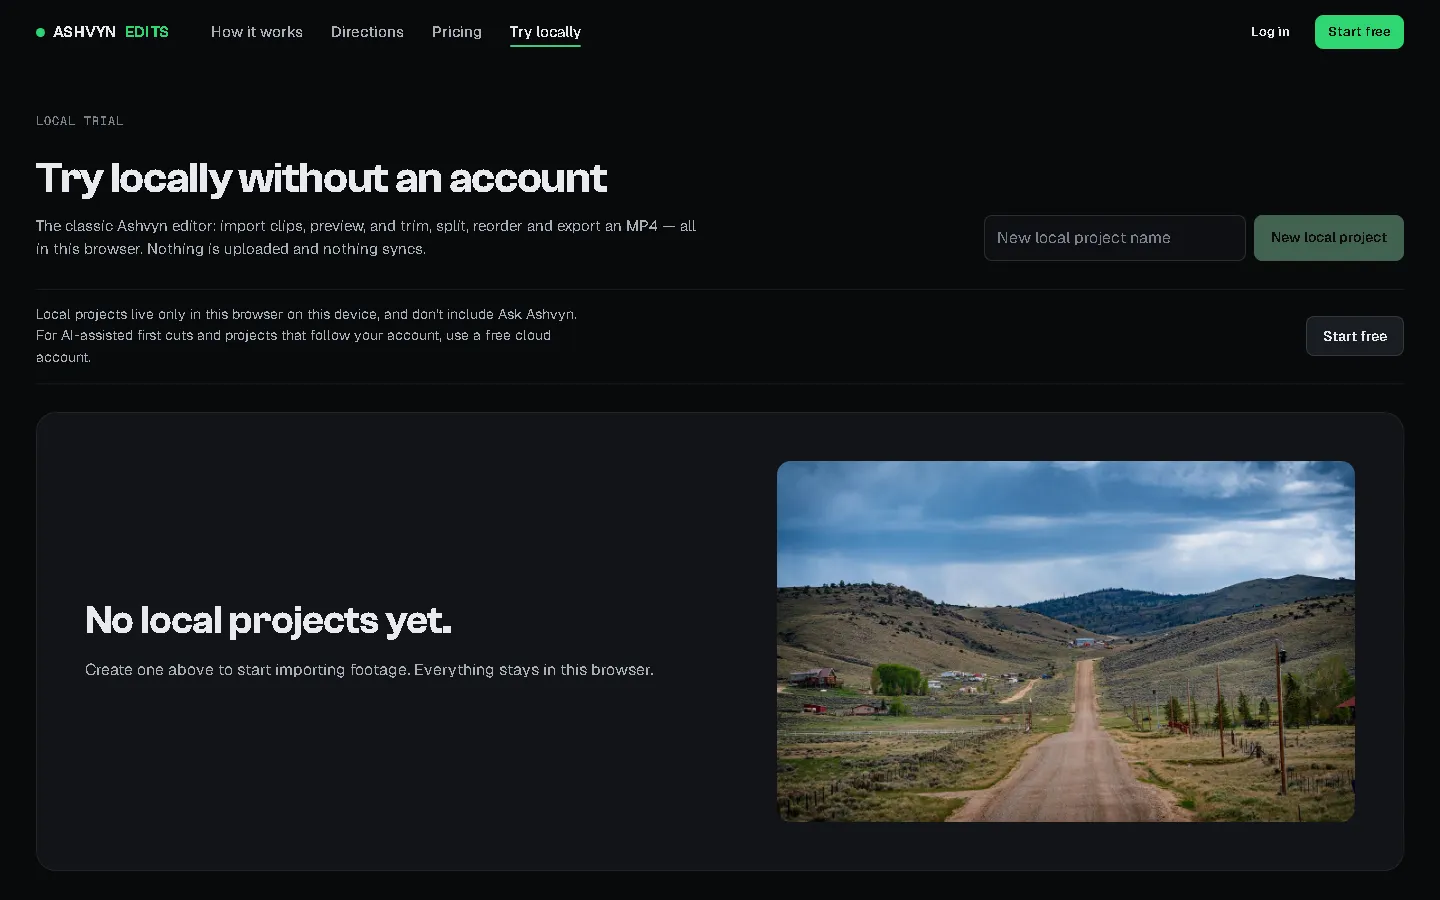This screenshot has height=900, width=1440.
Task: Click 'The classic Ashvyn editor' description text
Action: [x=366, y=238]
